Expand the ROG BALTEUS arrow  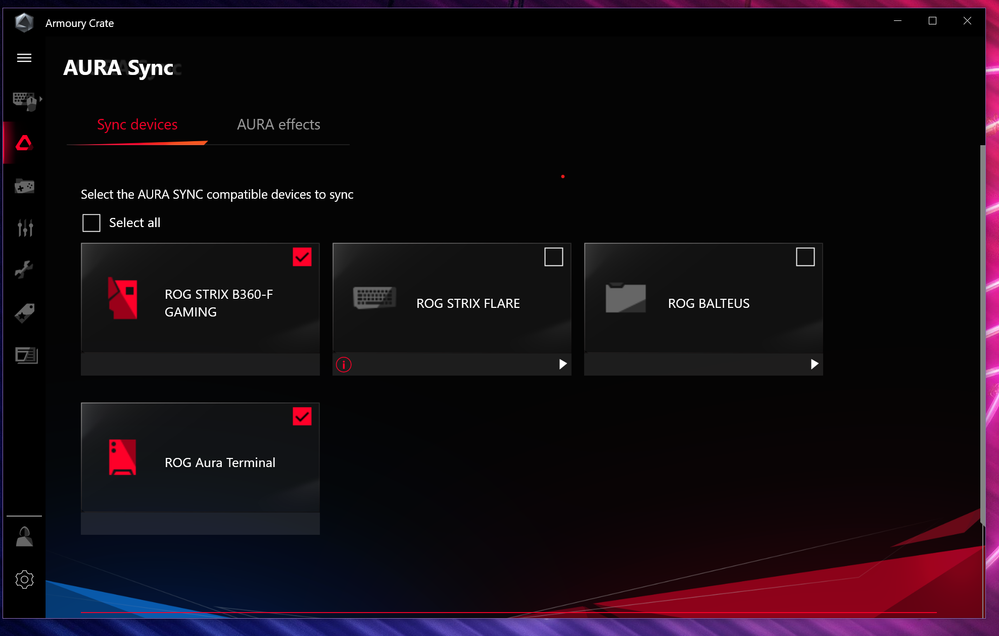814,364
